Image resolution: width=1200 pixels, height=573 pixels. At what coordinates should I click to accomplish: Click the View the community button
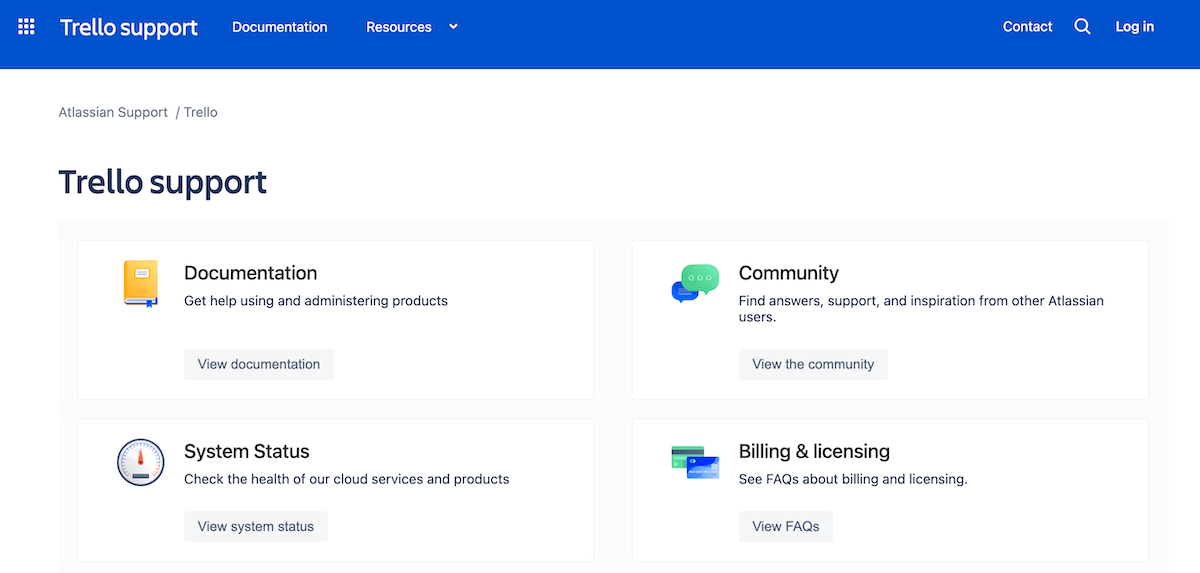tap(813, 364)
